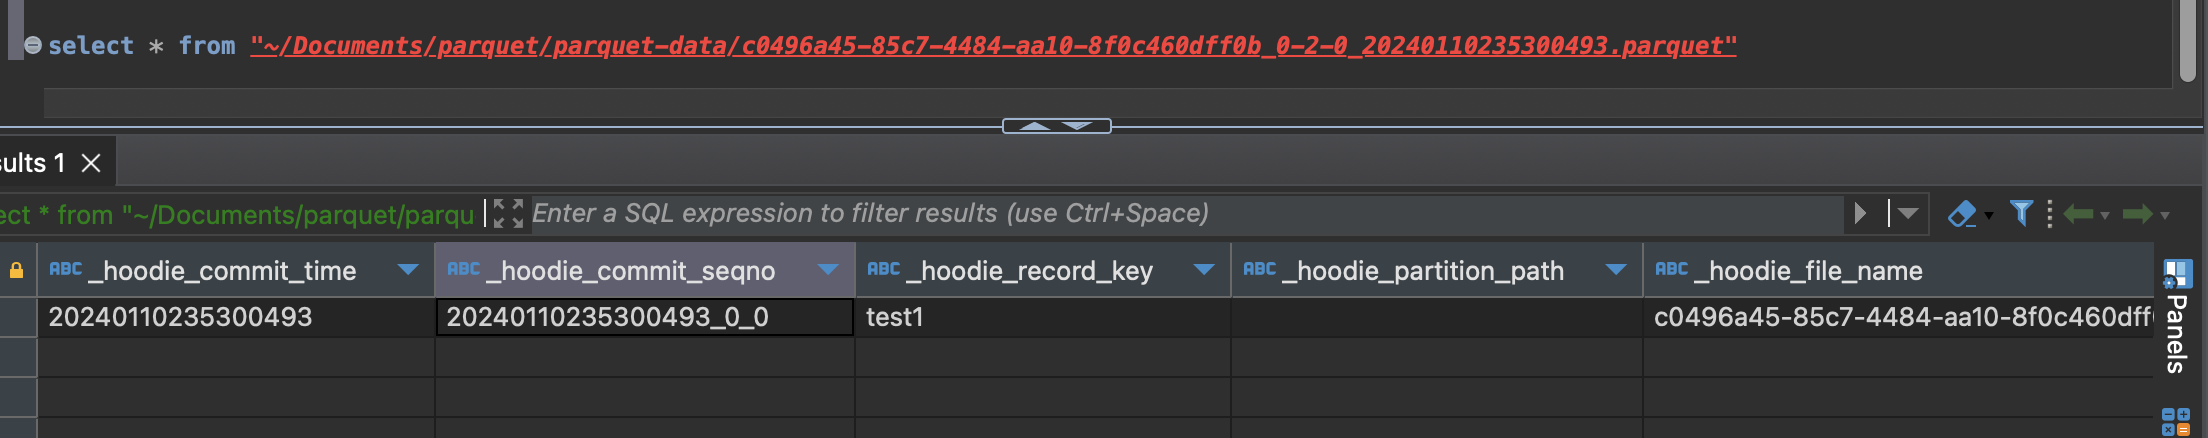
Task: Open filter history dropdown arrow
Action: [1908, 213]
